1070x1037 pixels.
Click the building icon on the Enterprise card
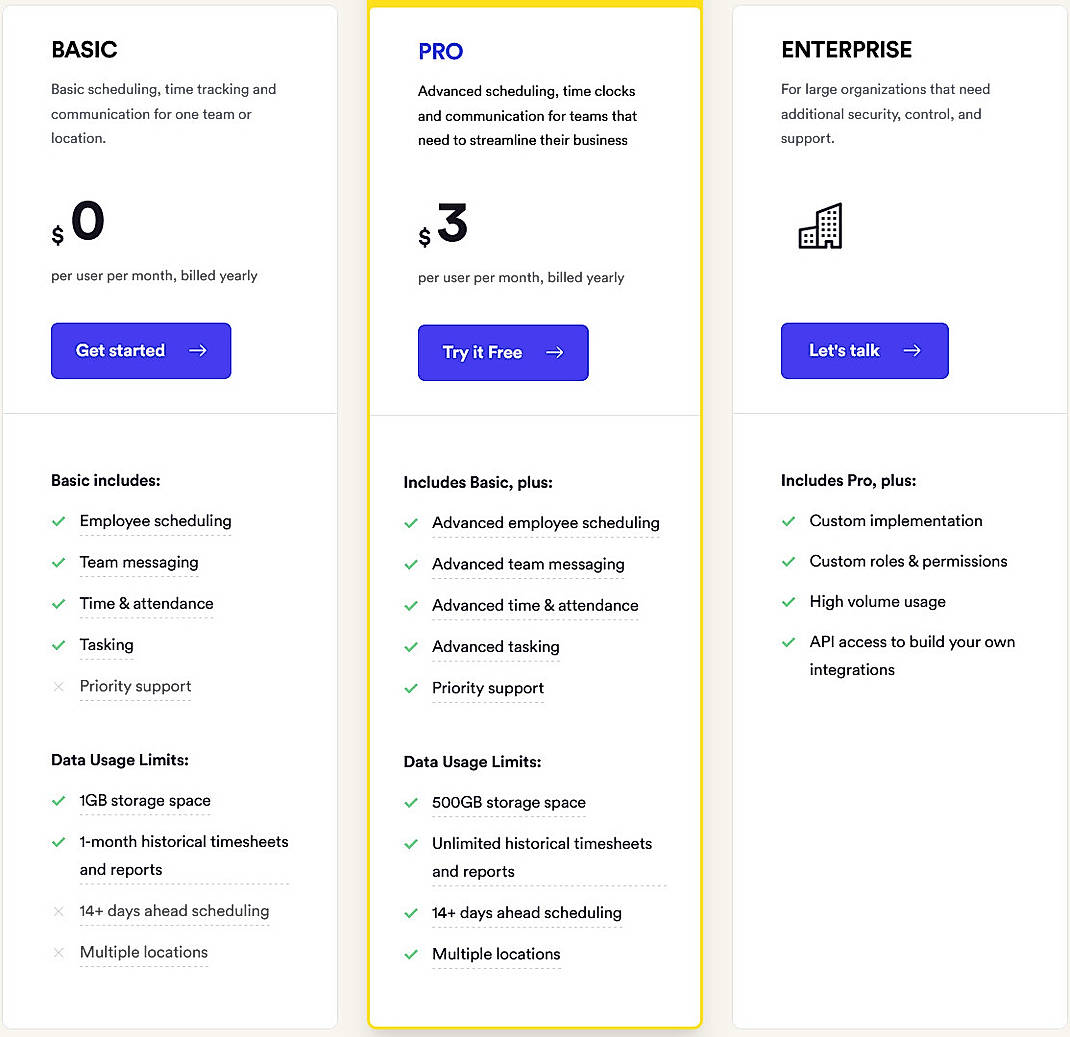(x=820, y=227)
